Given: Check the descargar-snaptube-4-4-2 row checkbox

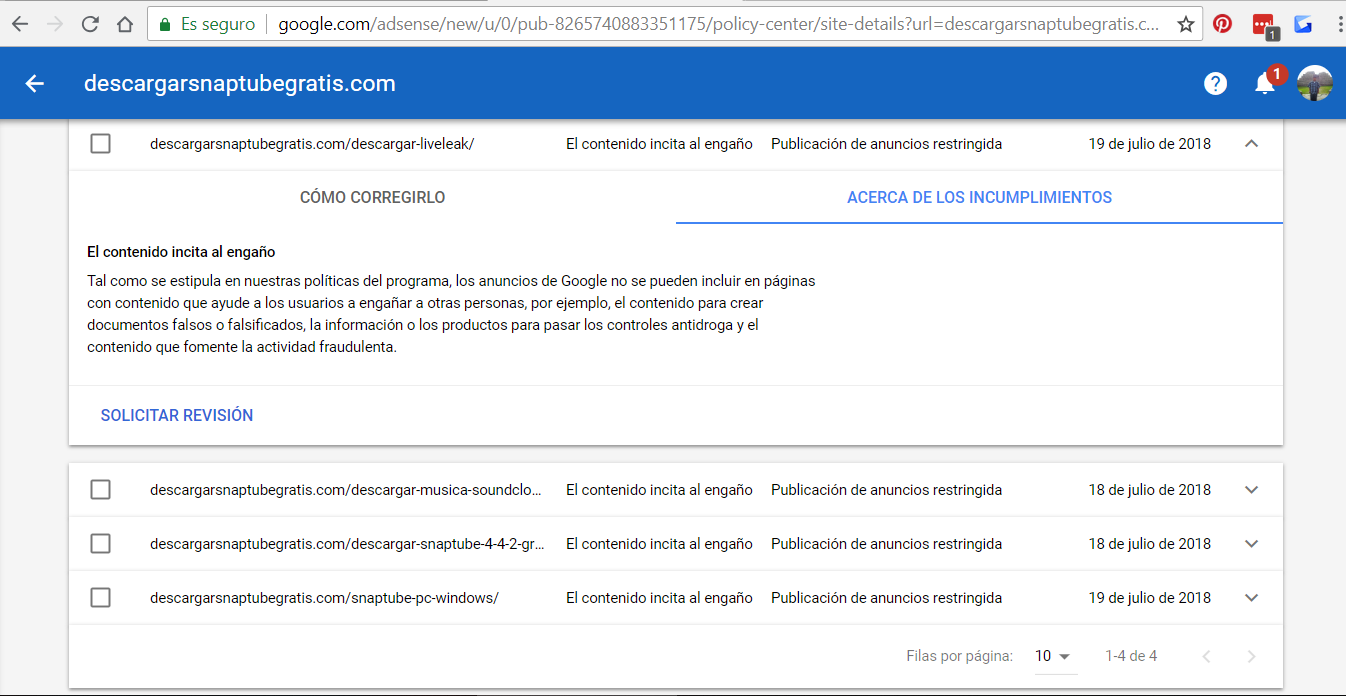Looking at the screenshot, I should [x=100, y=544].
